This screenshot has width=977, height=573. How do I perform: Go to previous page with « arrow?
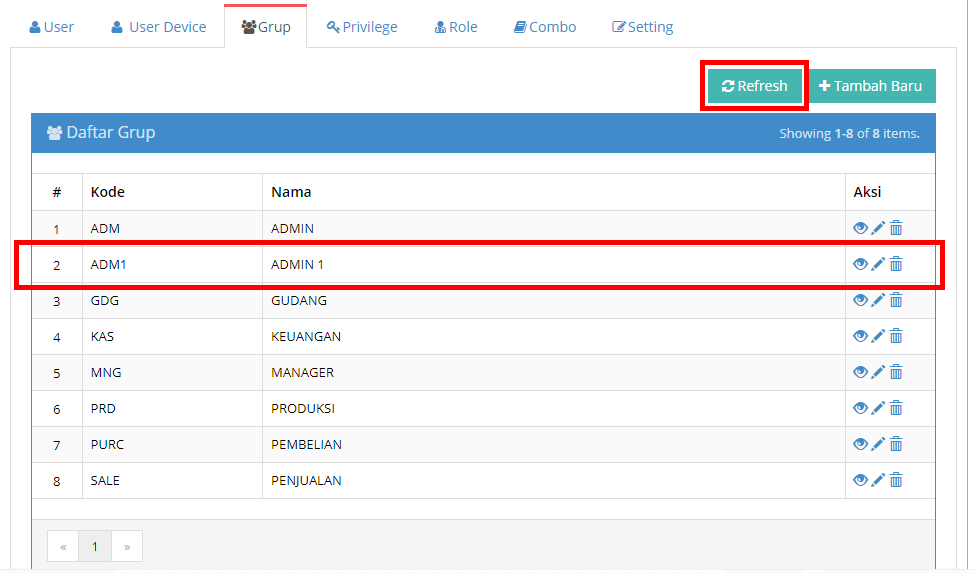pos(63,547)
